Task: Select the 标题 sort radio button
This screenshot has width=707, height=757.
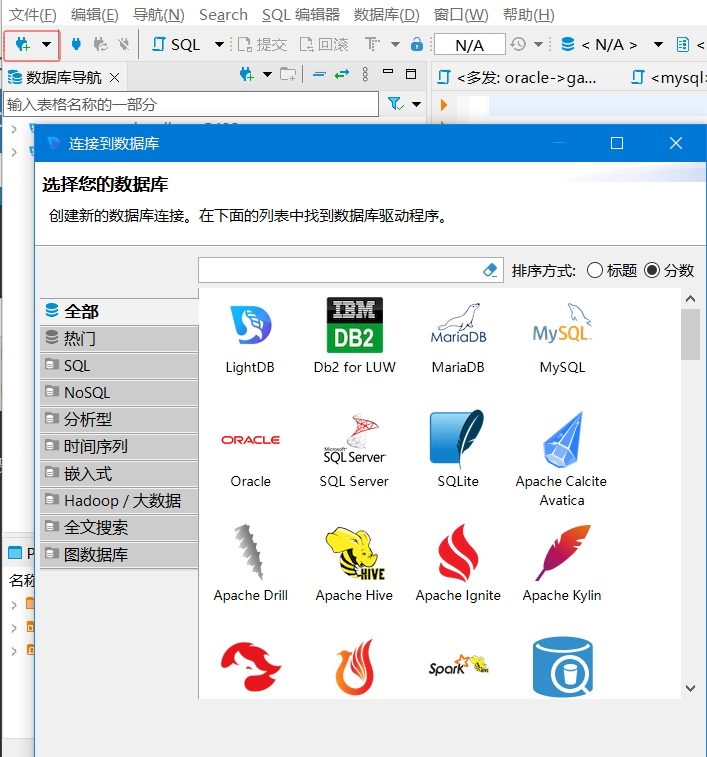Action: click(595, 270)
